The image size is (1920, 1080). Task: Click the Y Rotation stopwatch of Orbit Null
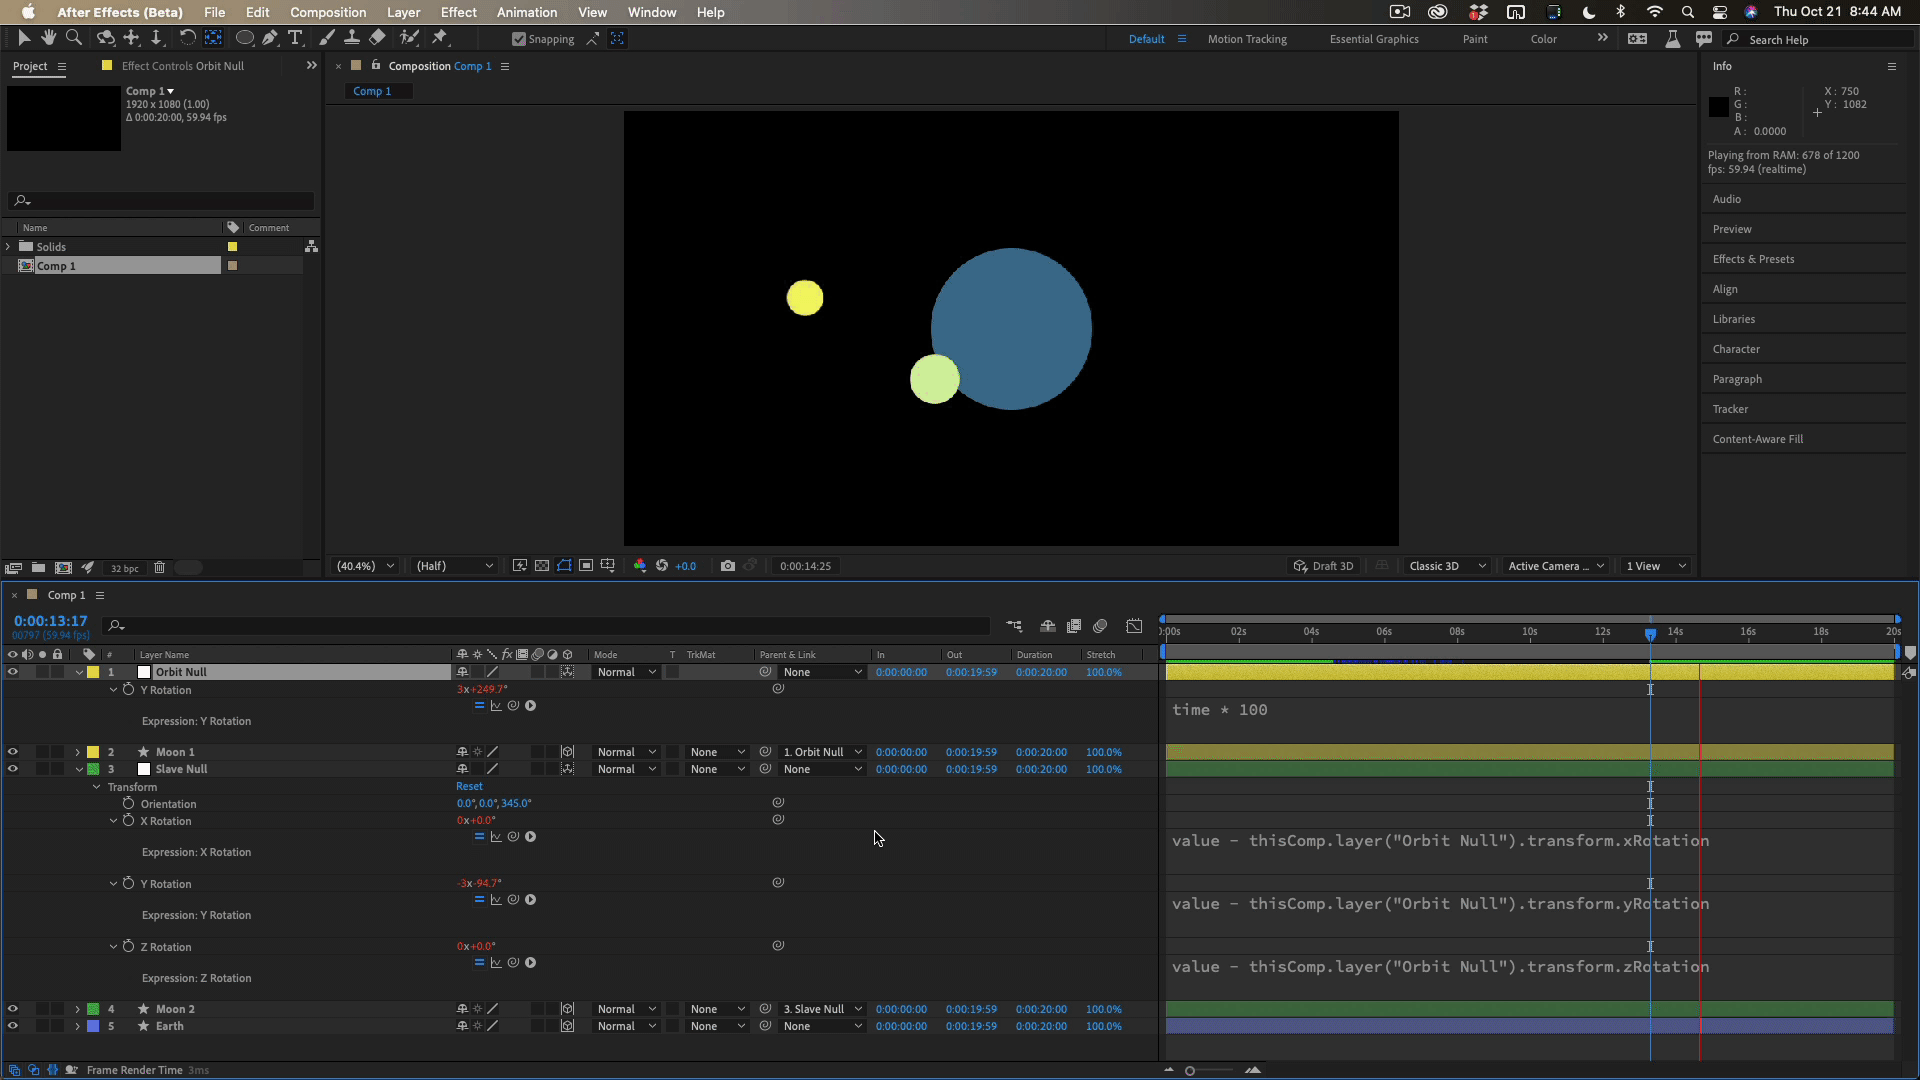pos(128,690)
